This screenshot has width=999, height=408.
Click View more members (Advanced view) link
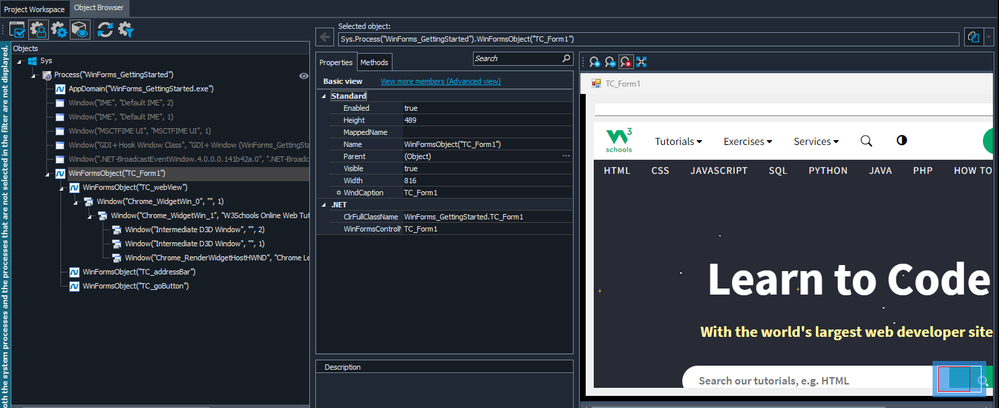pos(427,81)
